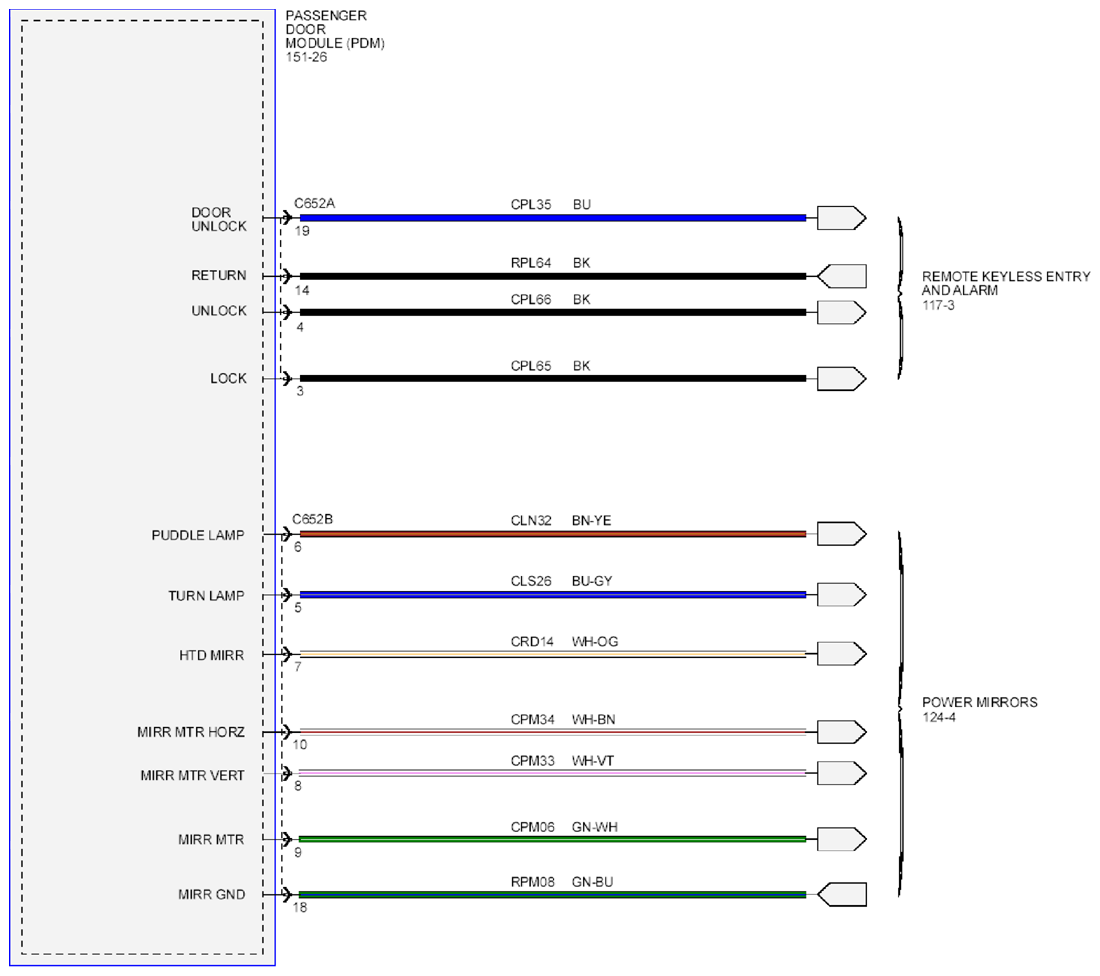Open the Power Mirrors 124-4 reference
The width and height of the screenshot is (1100, 976).
click(x=979, y=709)
